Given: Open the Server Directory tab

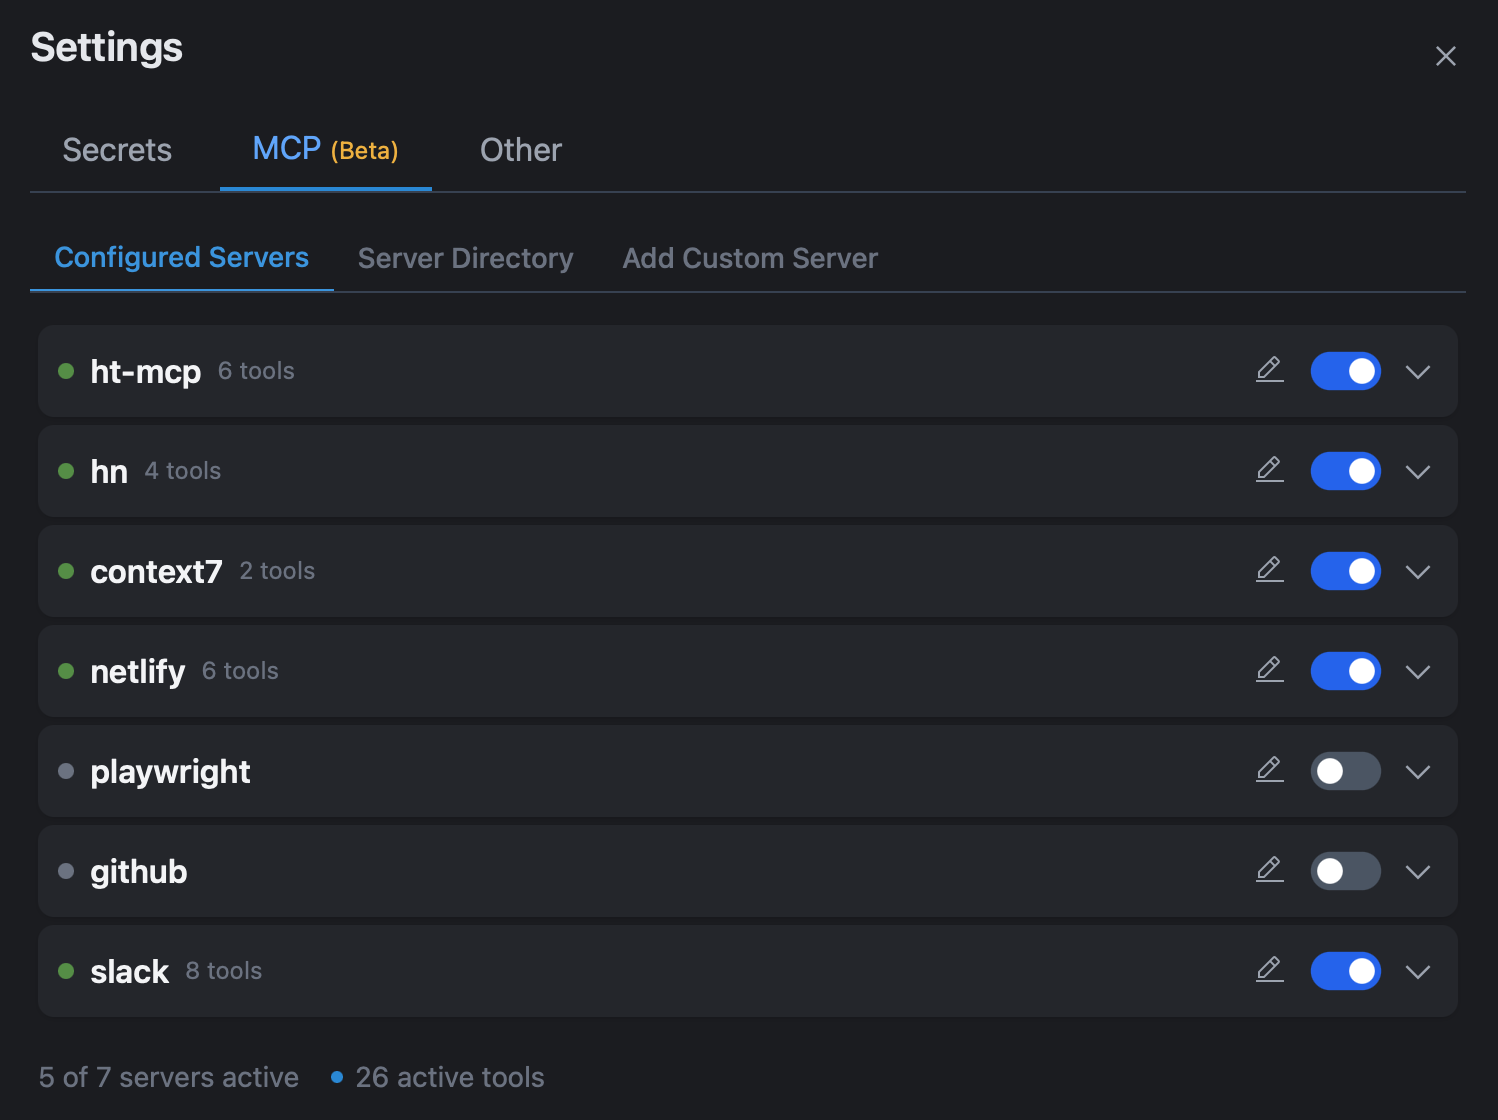Looking at the screenshot, I should [466, 258].
